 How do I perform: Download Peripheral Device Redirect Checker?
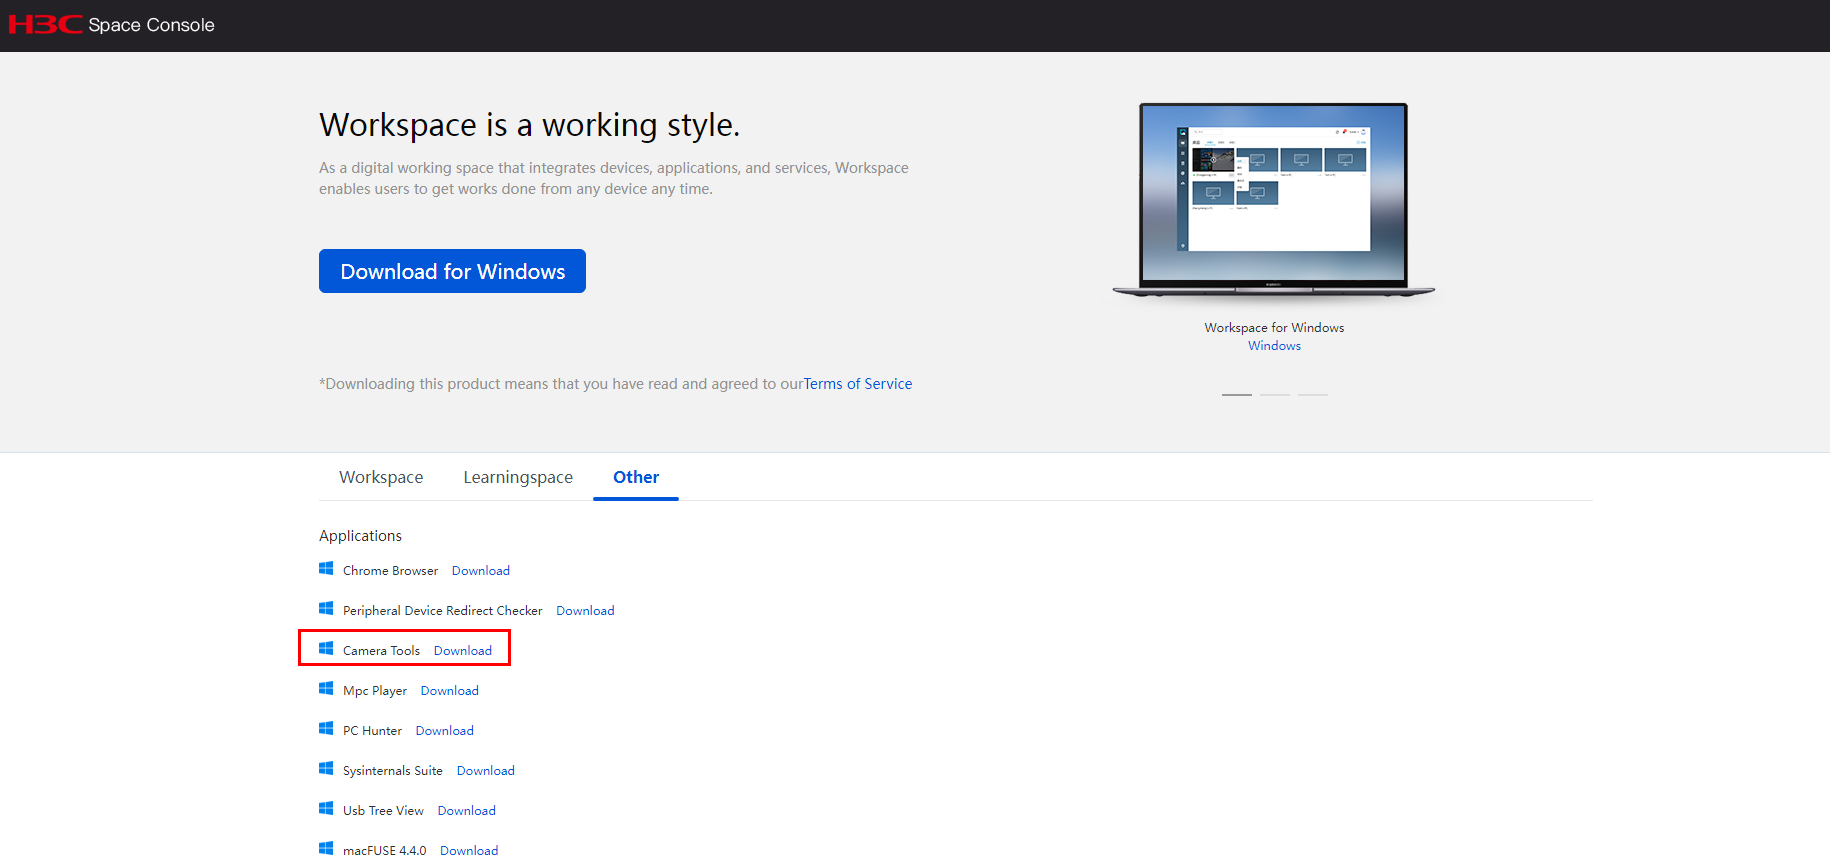[x=585, y=611]
